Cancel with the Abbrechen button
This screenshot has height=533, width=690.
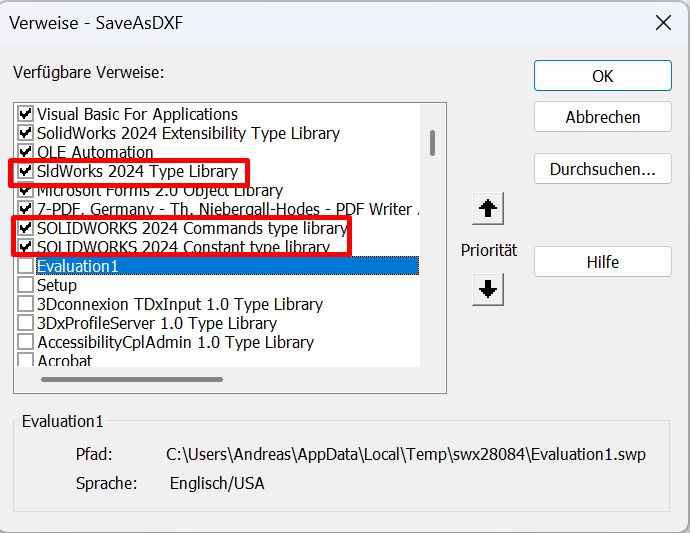tap(602, 117)
